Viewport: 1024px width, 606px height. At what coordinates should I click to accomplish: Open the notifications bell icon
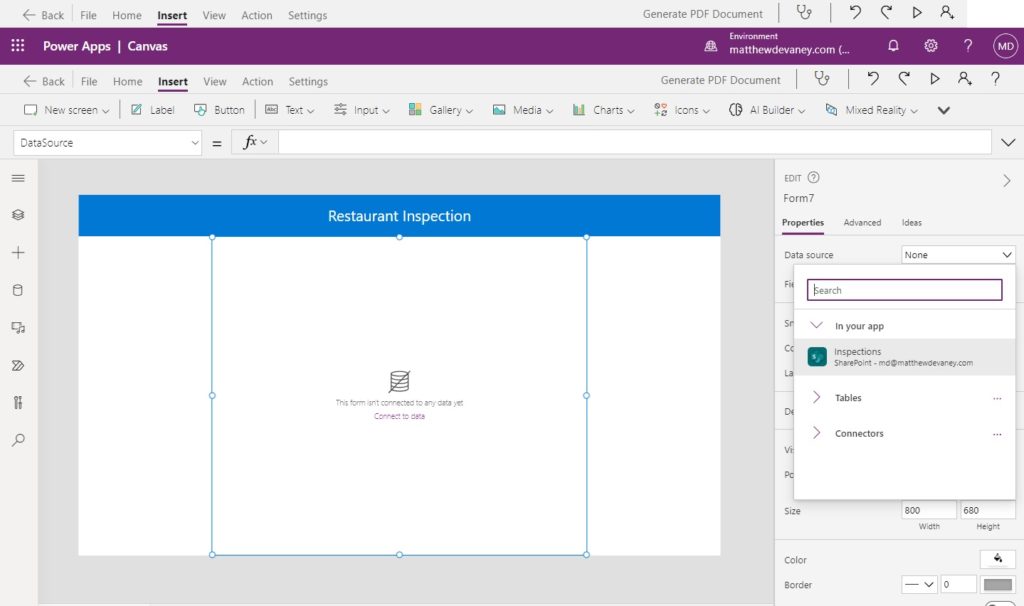tap(893, 46)
